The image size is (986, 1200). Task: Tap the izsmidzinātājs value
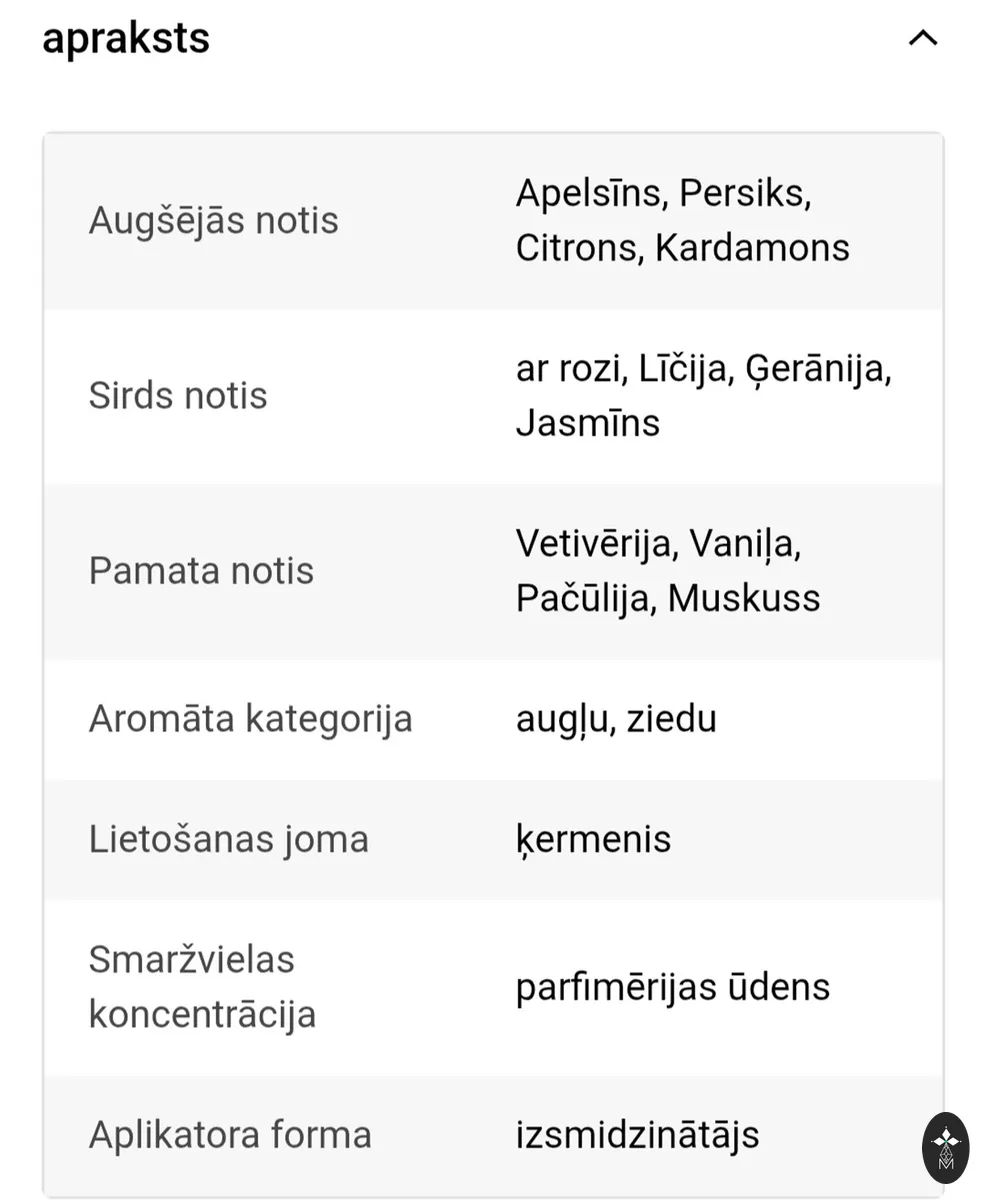(x=637, y=1135)
